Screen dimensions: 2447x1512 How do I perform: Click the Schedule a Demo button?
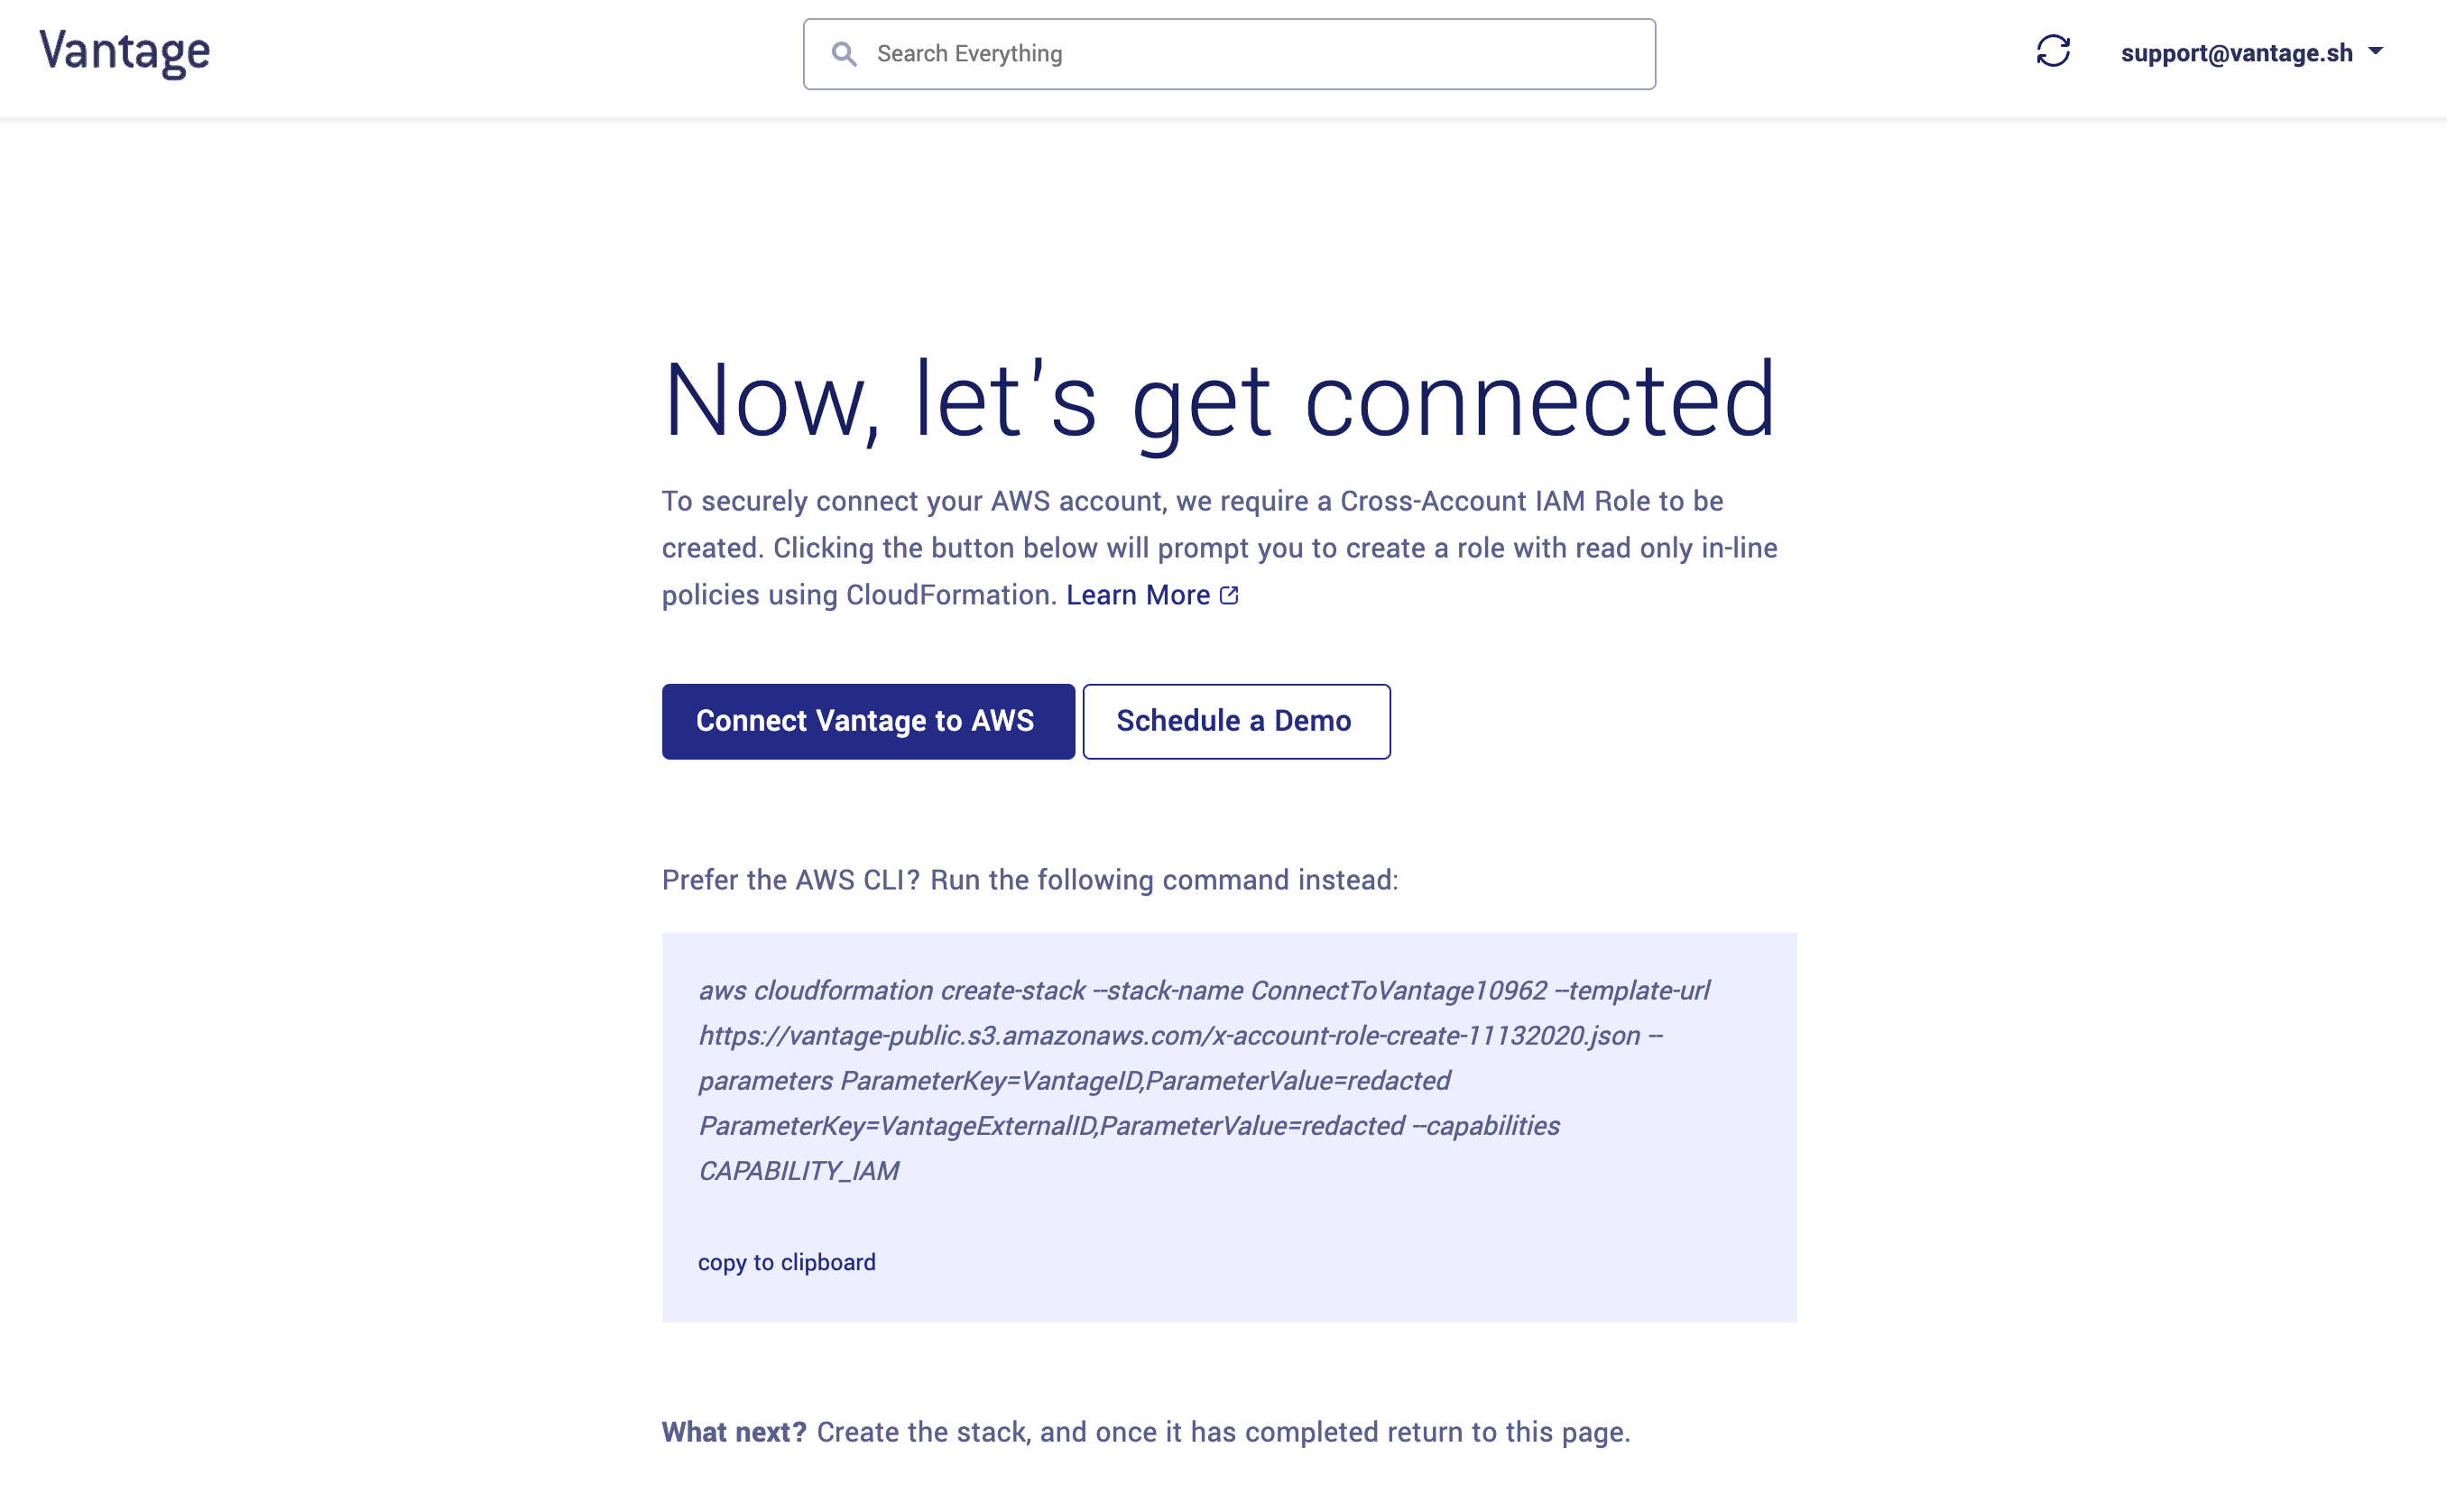click(x=1235, y=721)
